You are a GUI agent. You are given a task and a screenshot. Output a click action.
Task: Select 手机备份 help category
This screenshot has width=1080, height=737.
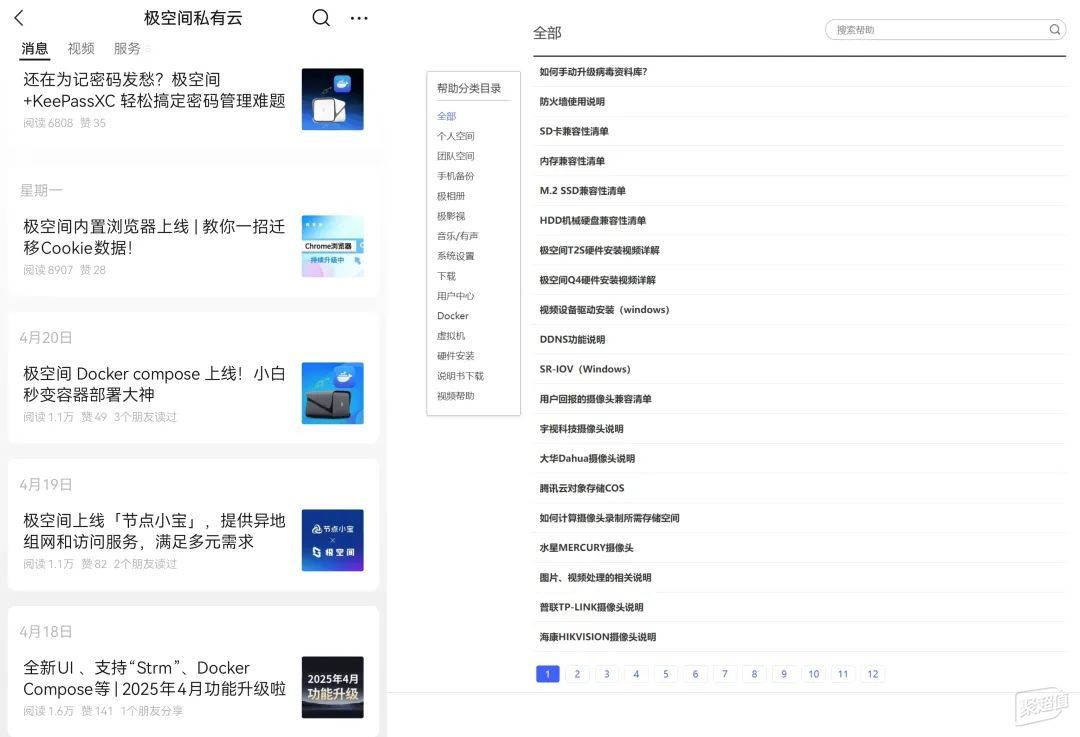(455, 176)
